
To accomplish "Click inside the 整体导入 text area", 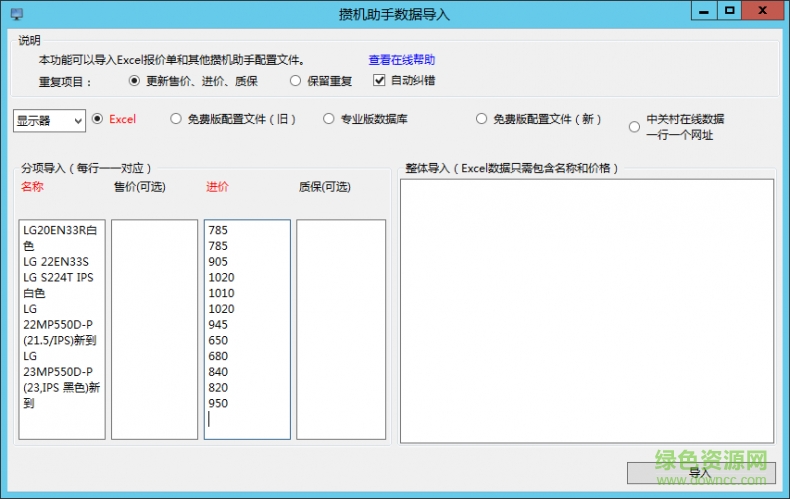I will click(x=586, y=310).
